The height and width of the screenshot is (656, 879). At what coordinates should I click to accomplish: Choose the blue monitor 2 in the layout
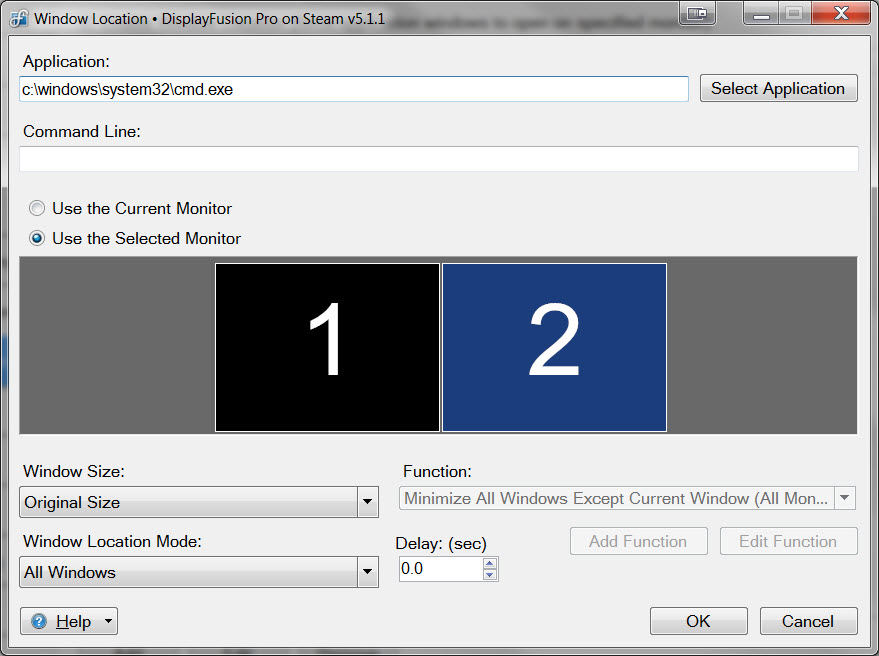(554, 347)
